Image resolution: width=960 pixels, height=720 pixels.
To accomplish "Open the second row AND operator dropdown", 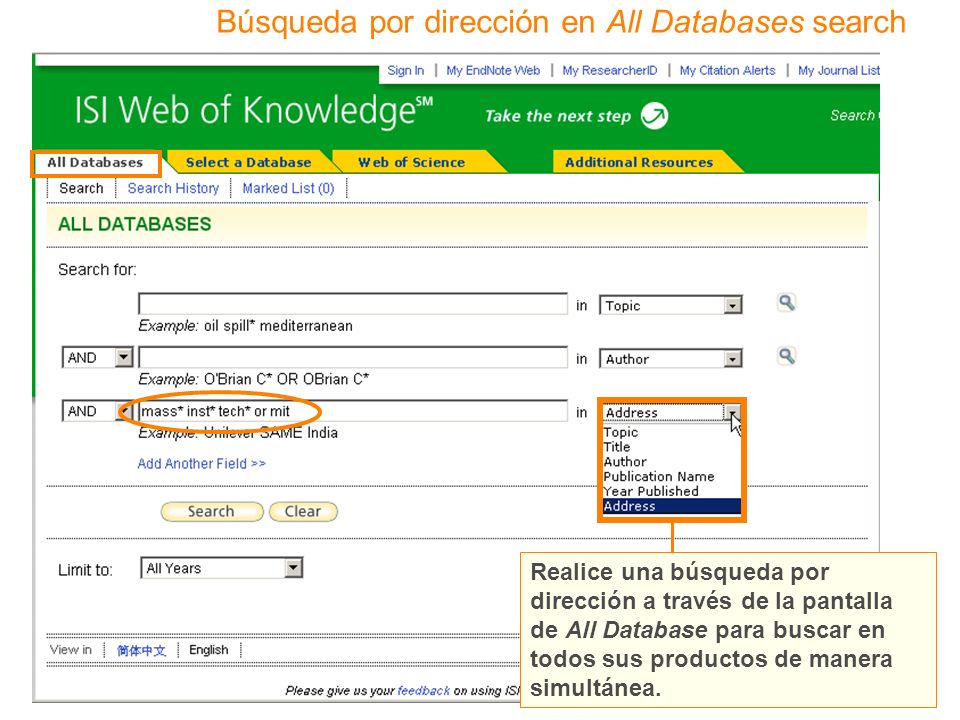I will [x=124, y=358].
